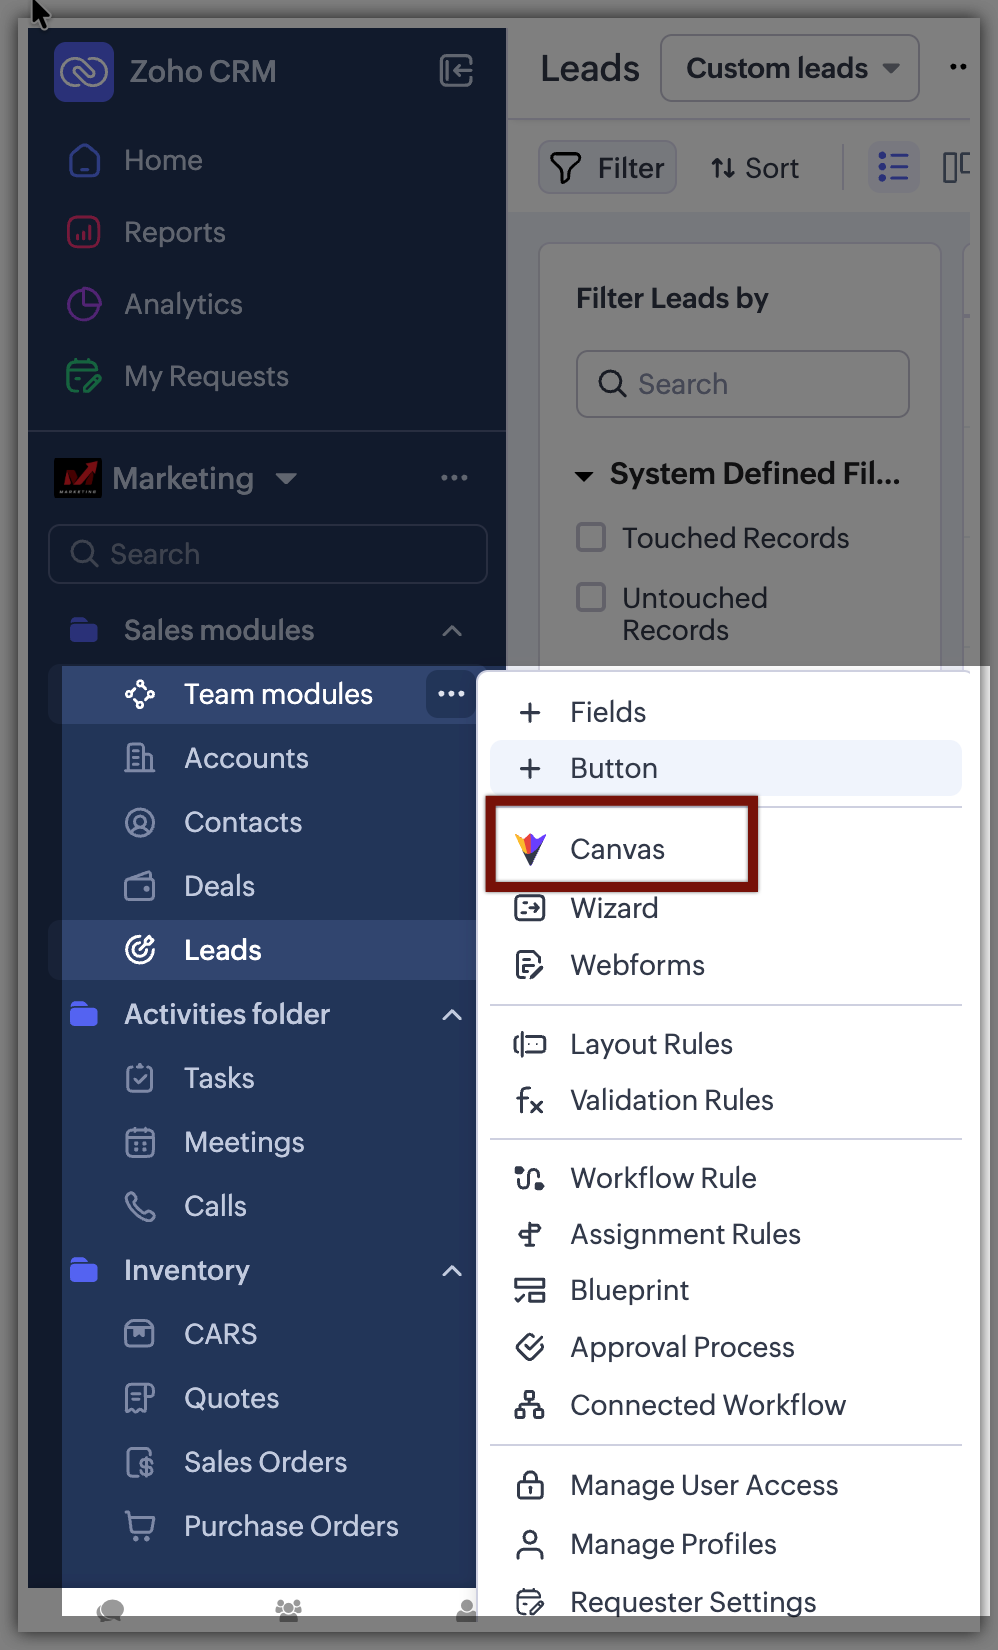Choose Blueprint in the context menu
Image resolution: width=998 pixels, height=1650 pixels.
coord(629,1290)
